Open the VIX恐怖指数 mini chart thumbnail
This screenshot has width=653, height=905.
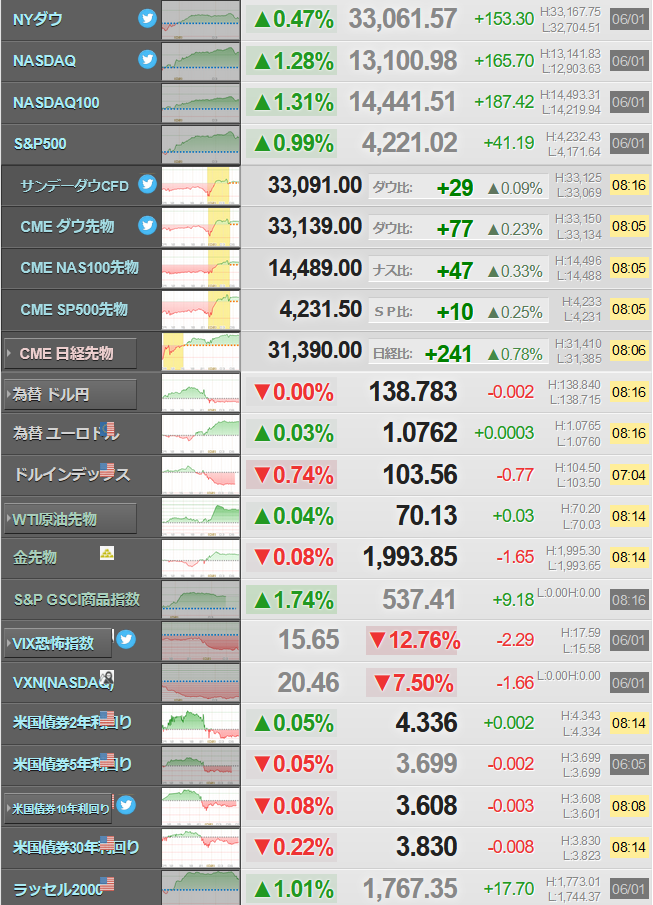tap(200, 641)
